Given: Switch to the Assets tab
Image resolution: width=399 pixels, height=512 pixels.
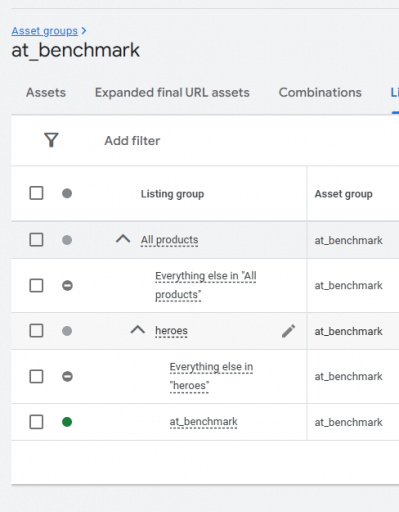Looking at the screenshot, I should click(46, 92).
